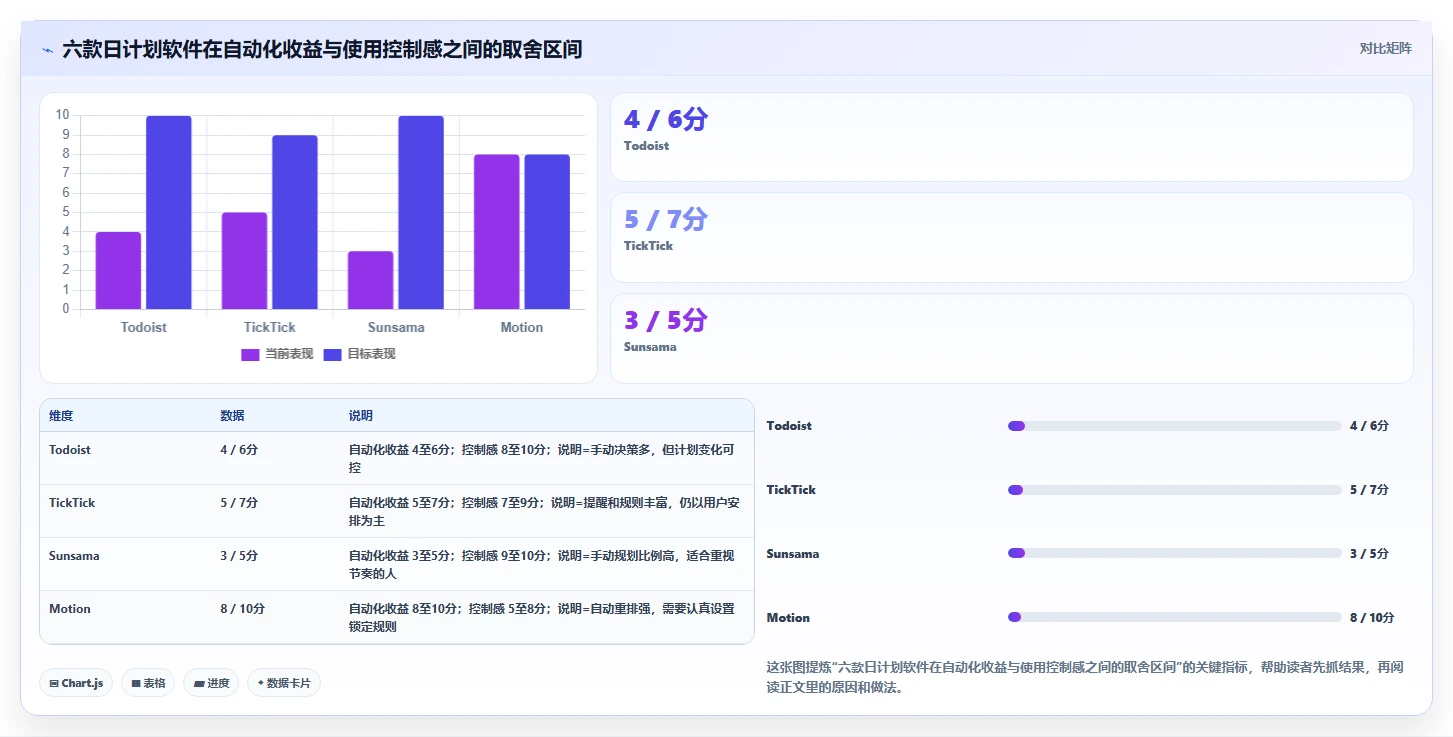Image resolution: width=1453 pixels, height=737 pixels.
Task: Click the 表格 tag chip
Action: click(x=148, y=683)
